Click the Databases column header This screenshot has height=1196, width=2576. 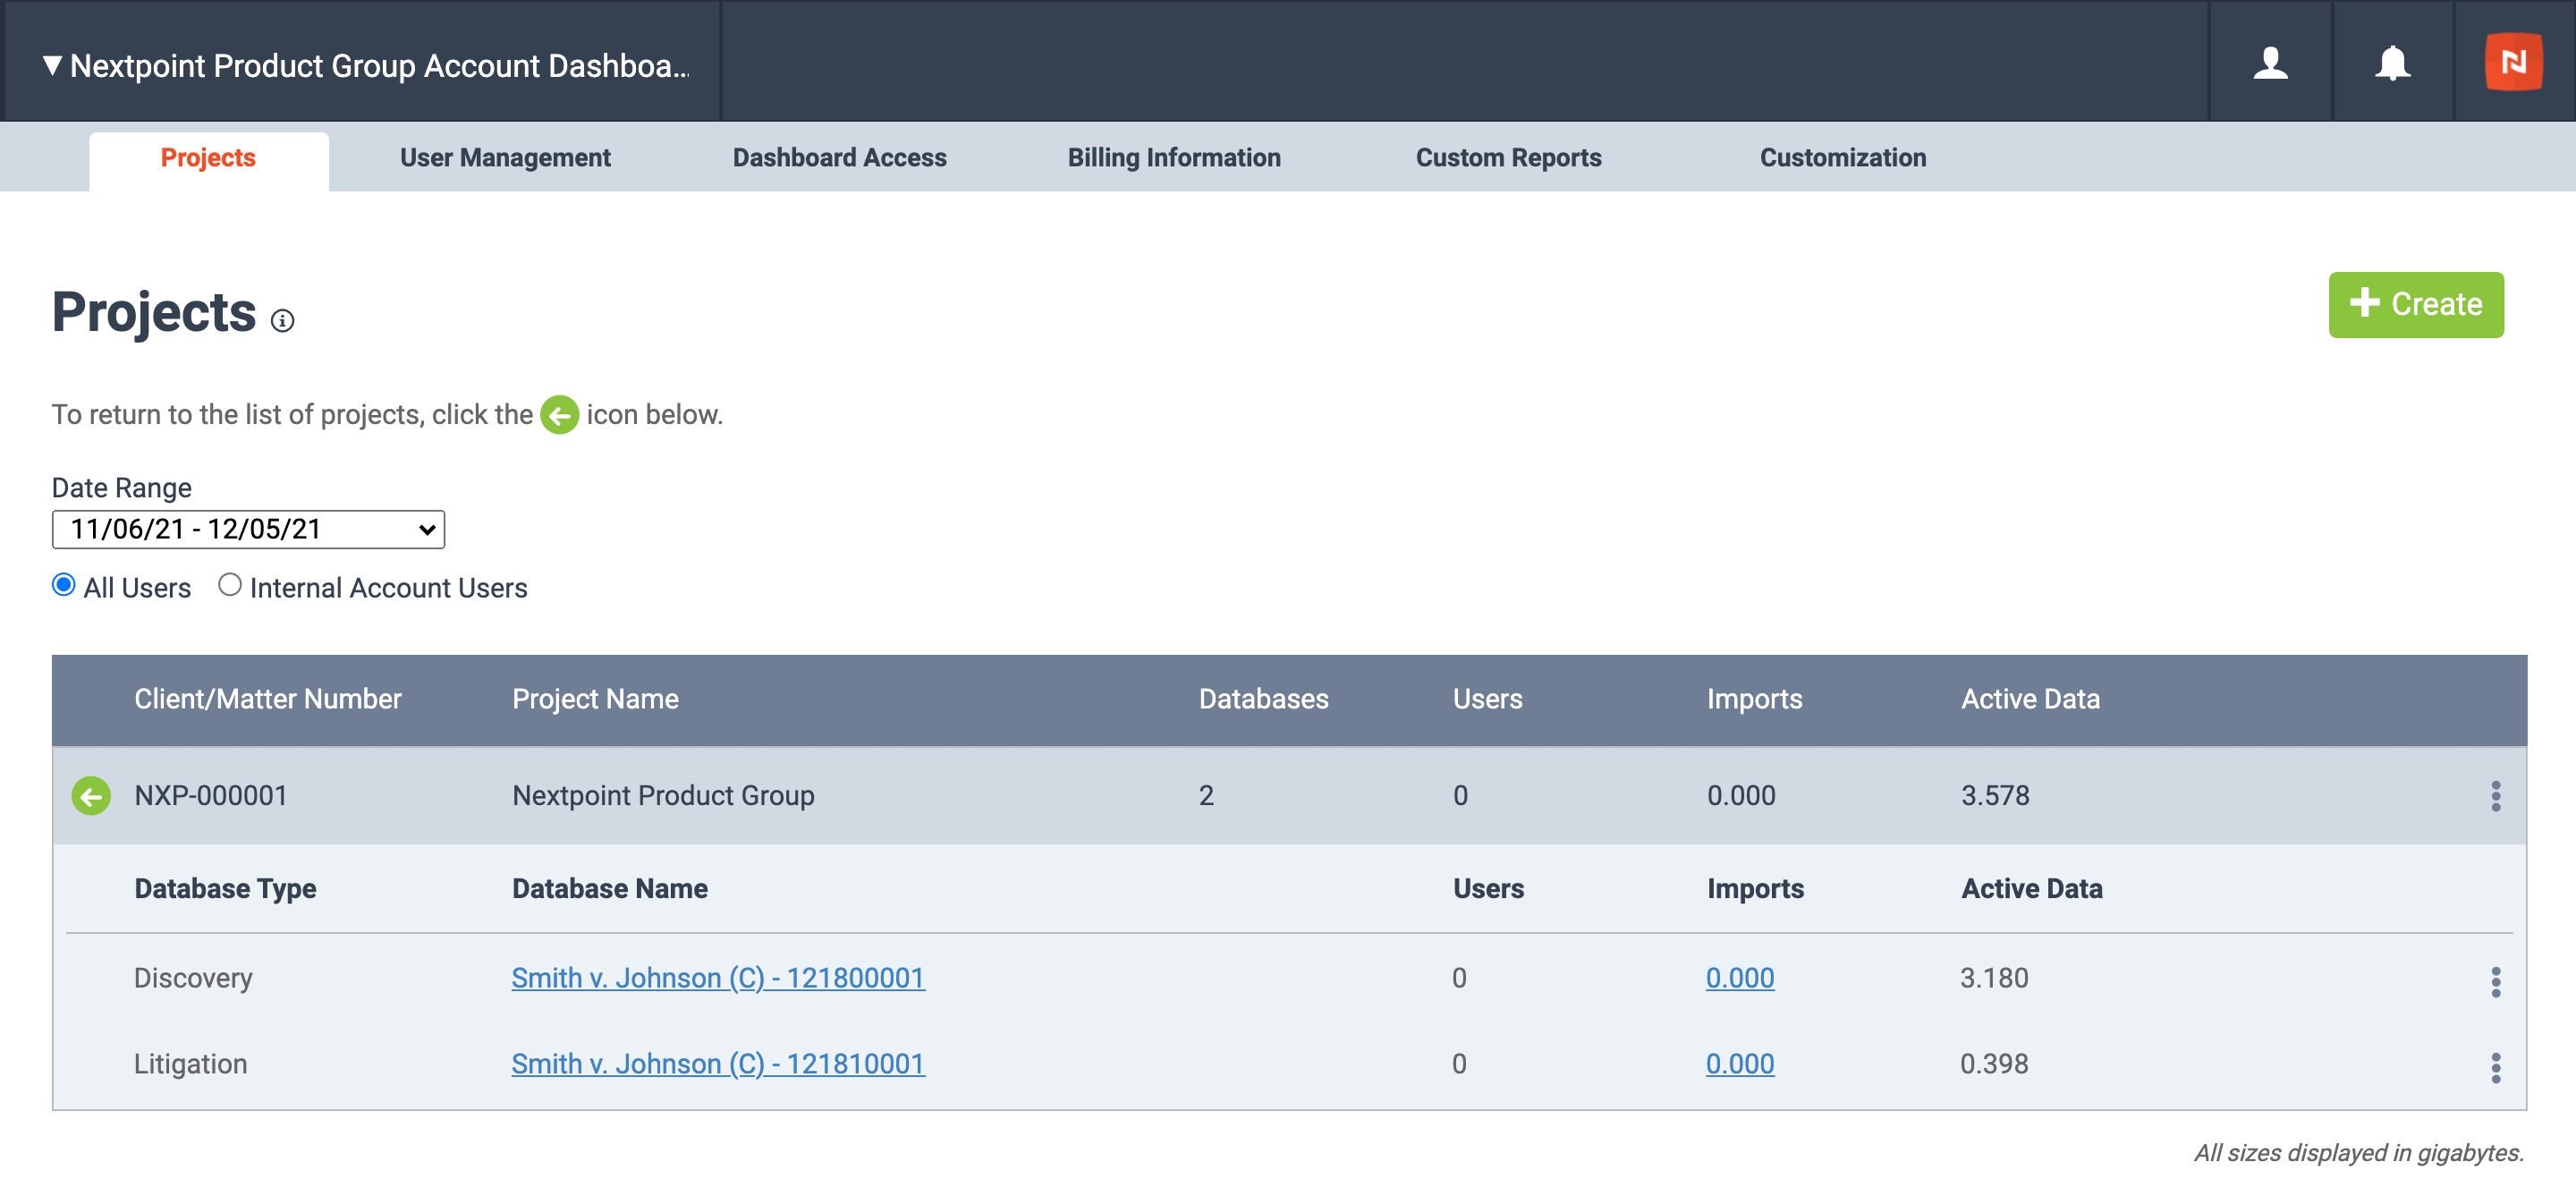[x=1263, y=699]
